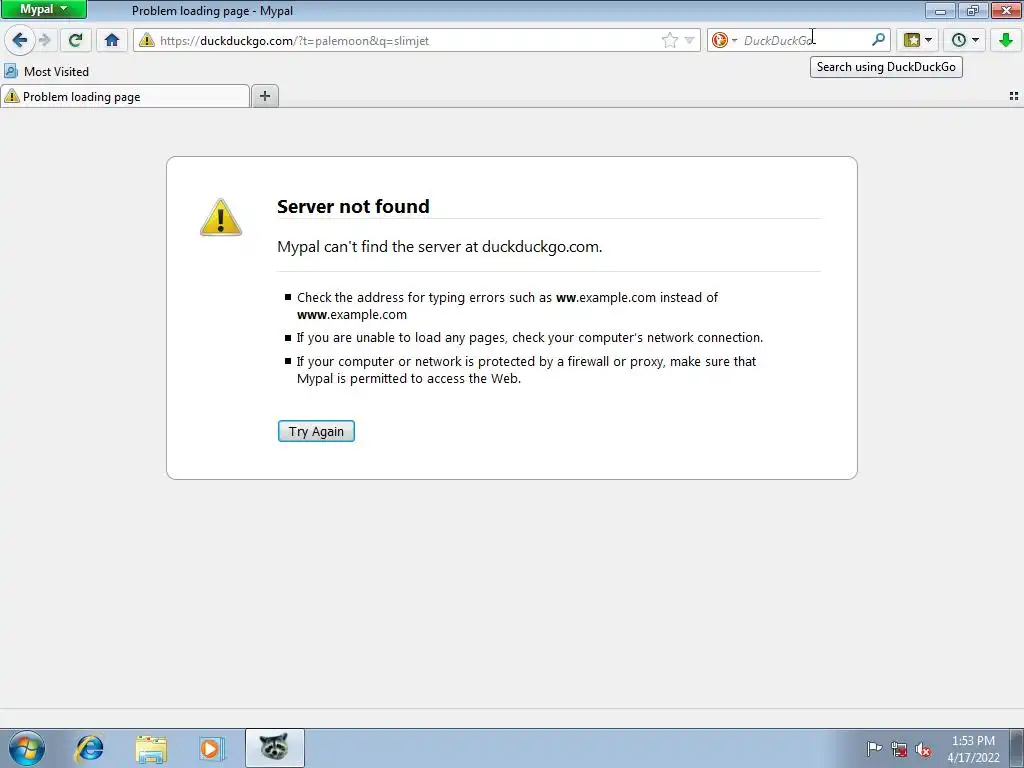
Task: List all tabs with the grid icon
Action: (1014, 96)
